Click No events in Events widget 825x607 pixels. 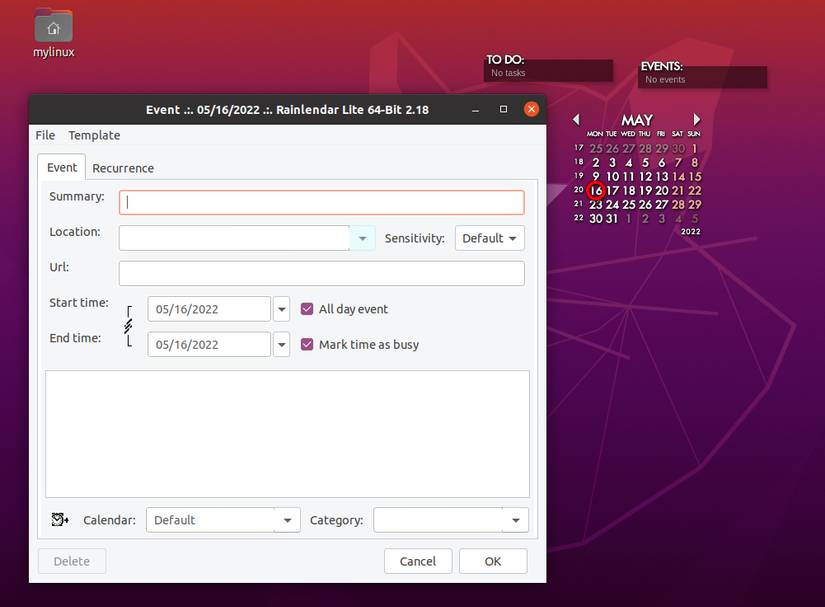665,79
